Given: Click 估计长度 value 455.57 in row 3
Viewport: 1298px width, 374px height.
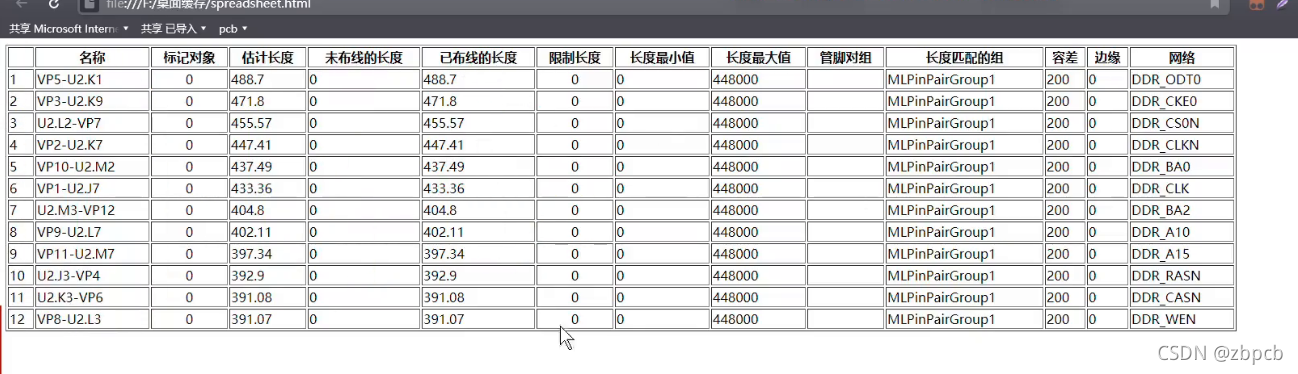Looking at the screenshot, I should (x=267, y=123).
